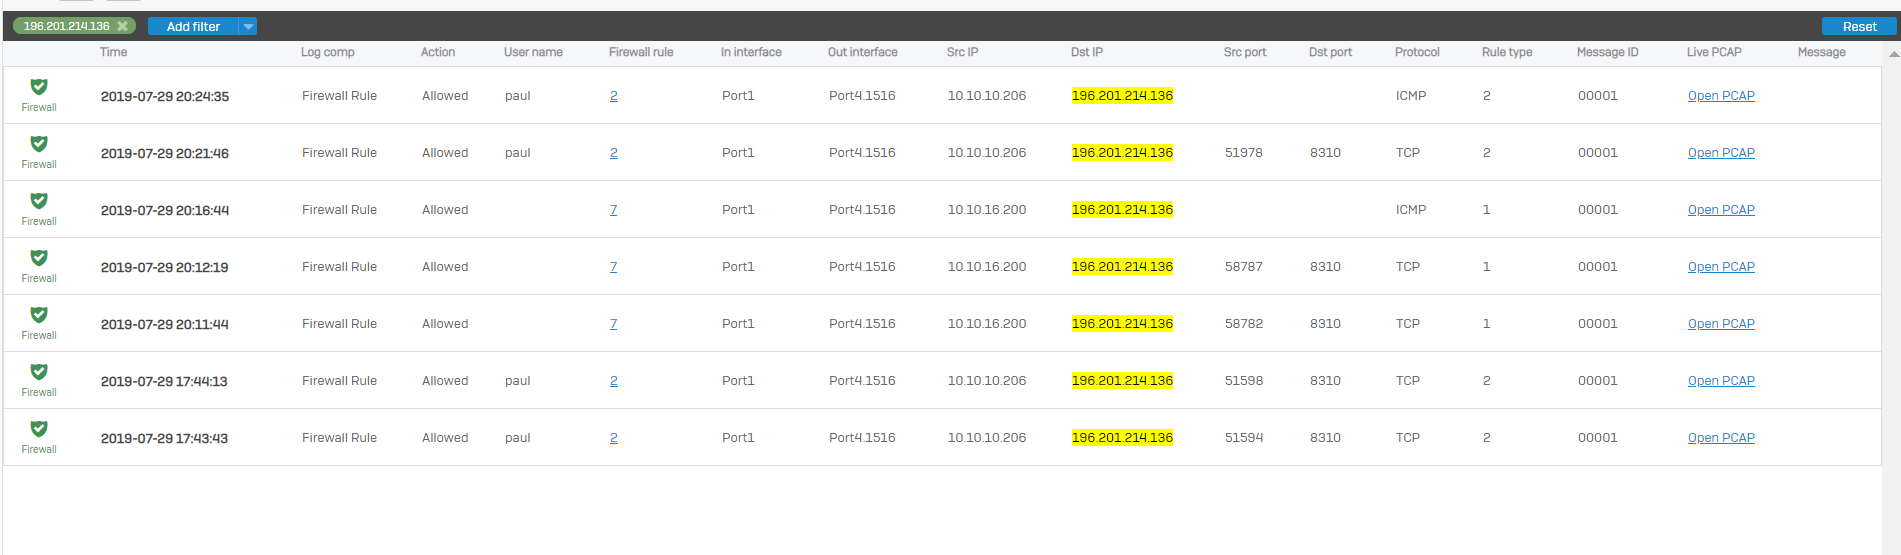This screenshot has width=1901, height=555.
Task: Click the Protocol column header
Action: point(1416,52)
